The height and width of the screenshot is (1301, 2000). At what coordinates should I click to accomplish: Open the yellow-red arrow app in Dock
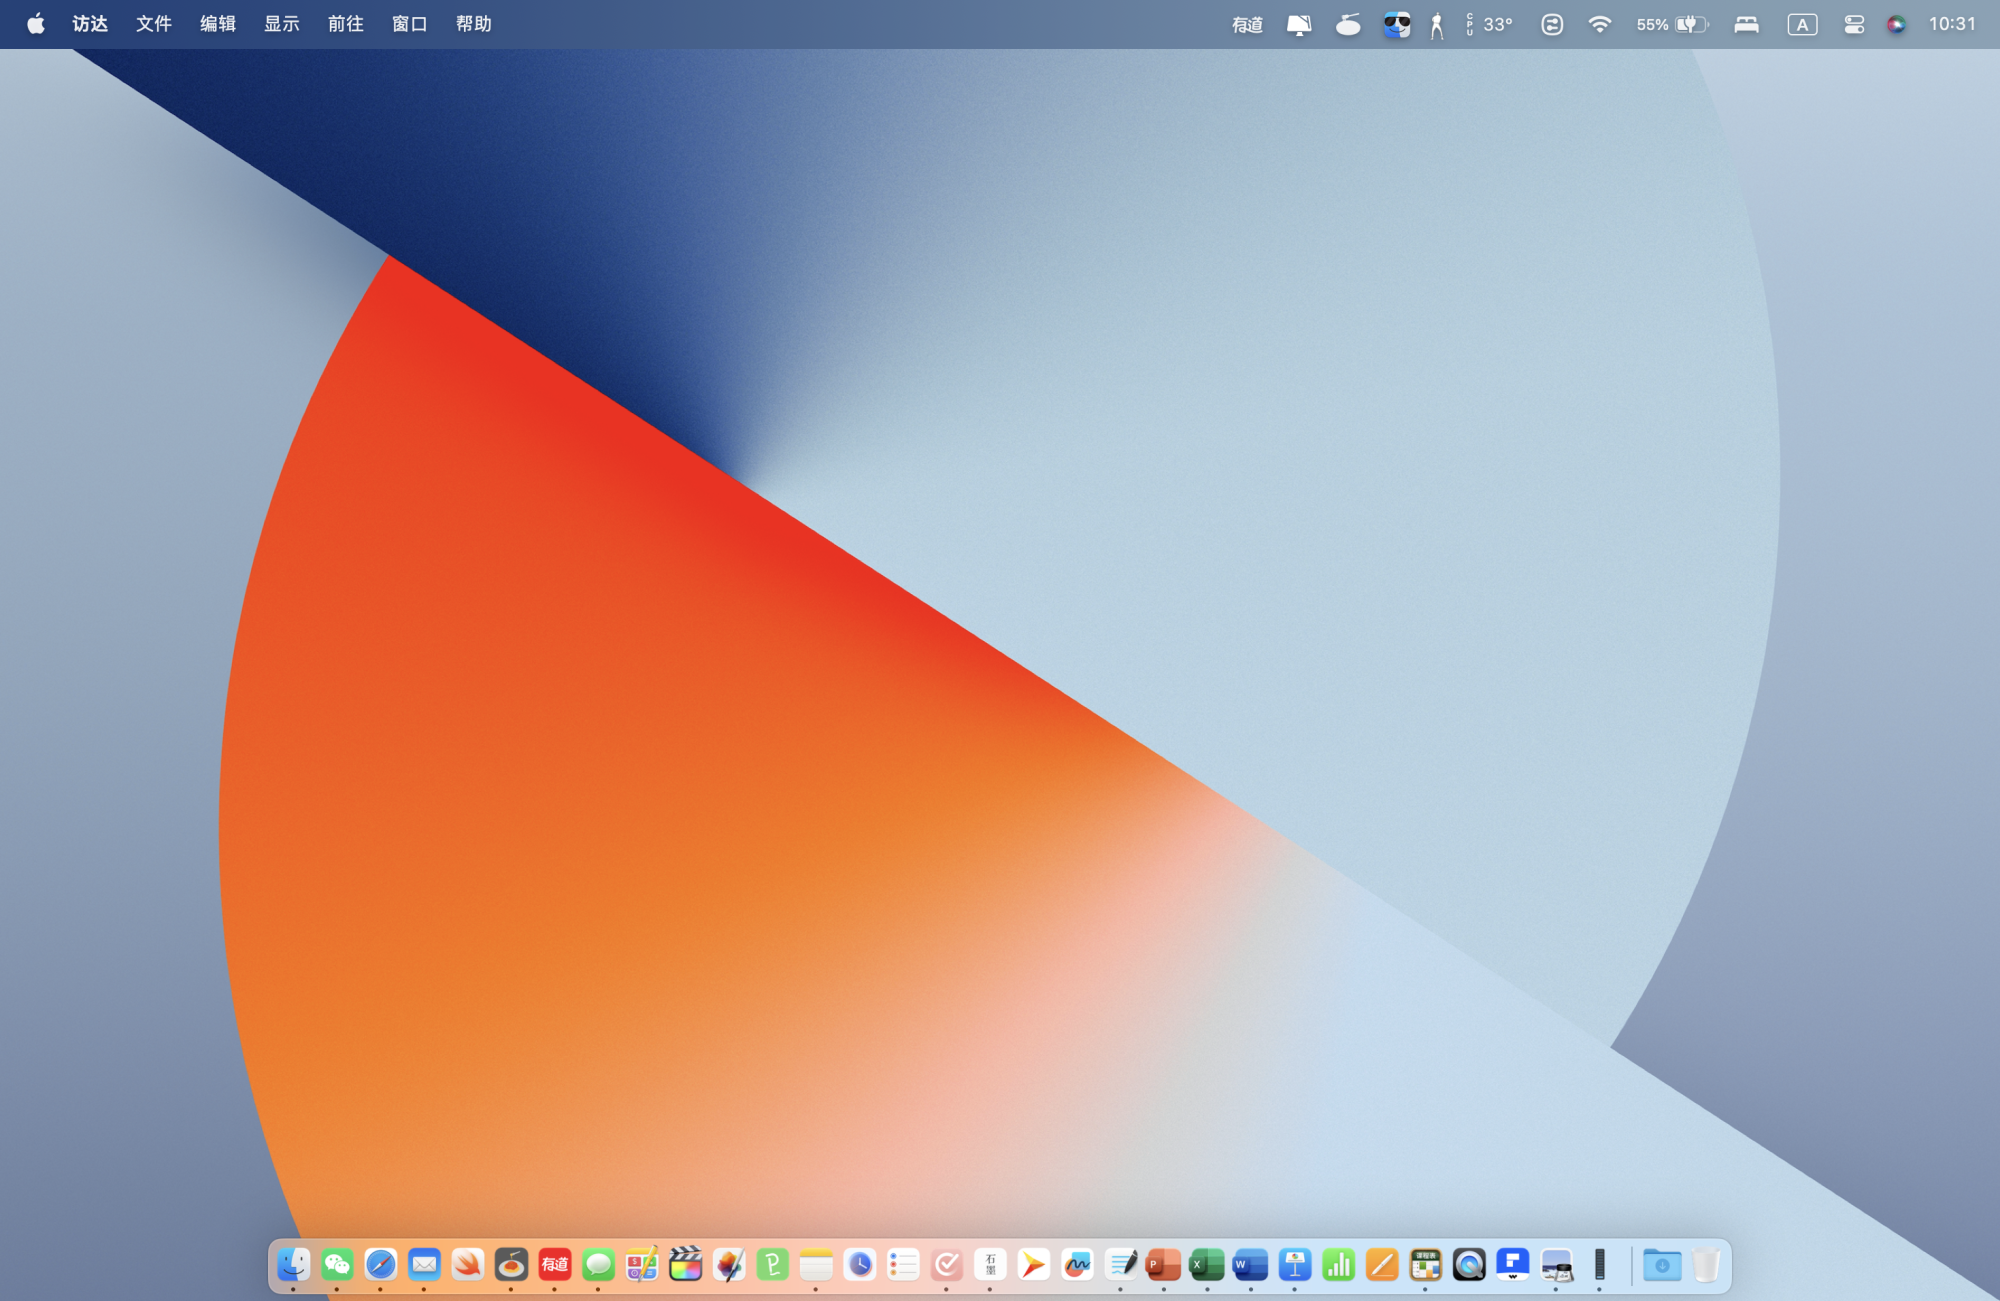point(1034,1265)
